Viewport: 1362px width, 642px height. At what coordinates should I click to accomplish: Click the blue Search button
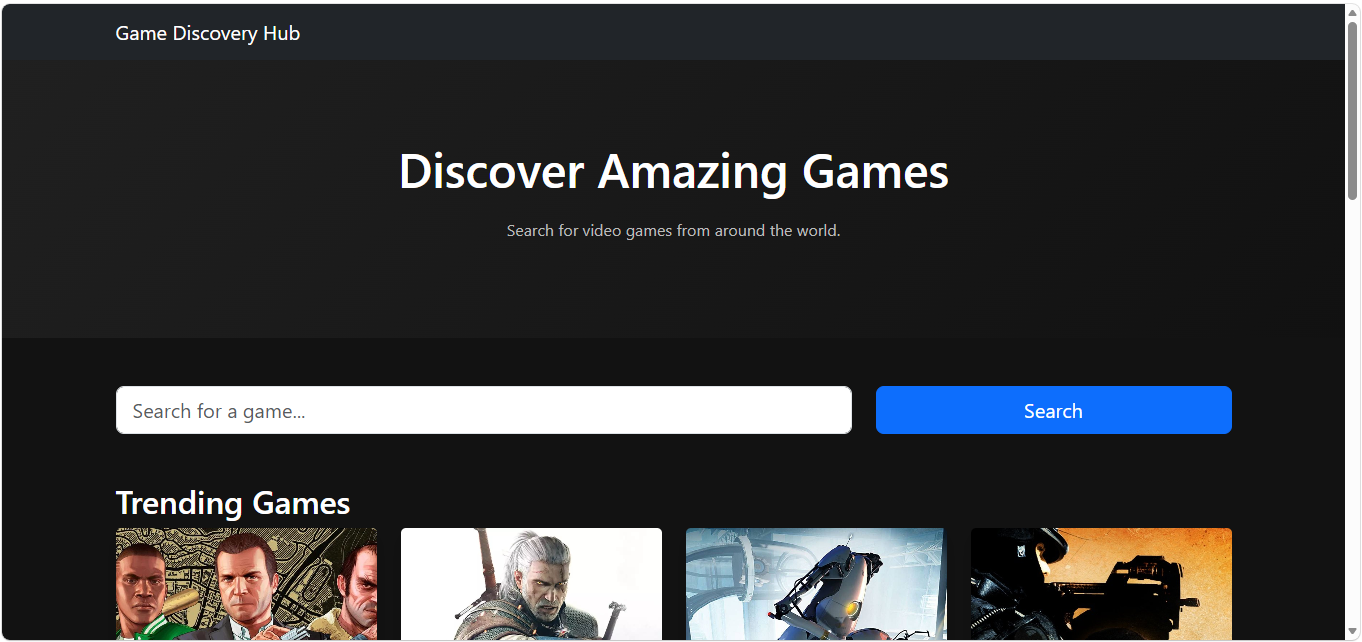(x=1054, y=410)
